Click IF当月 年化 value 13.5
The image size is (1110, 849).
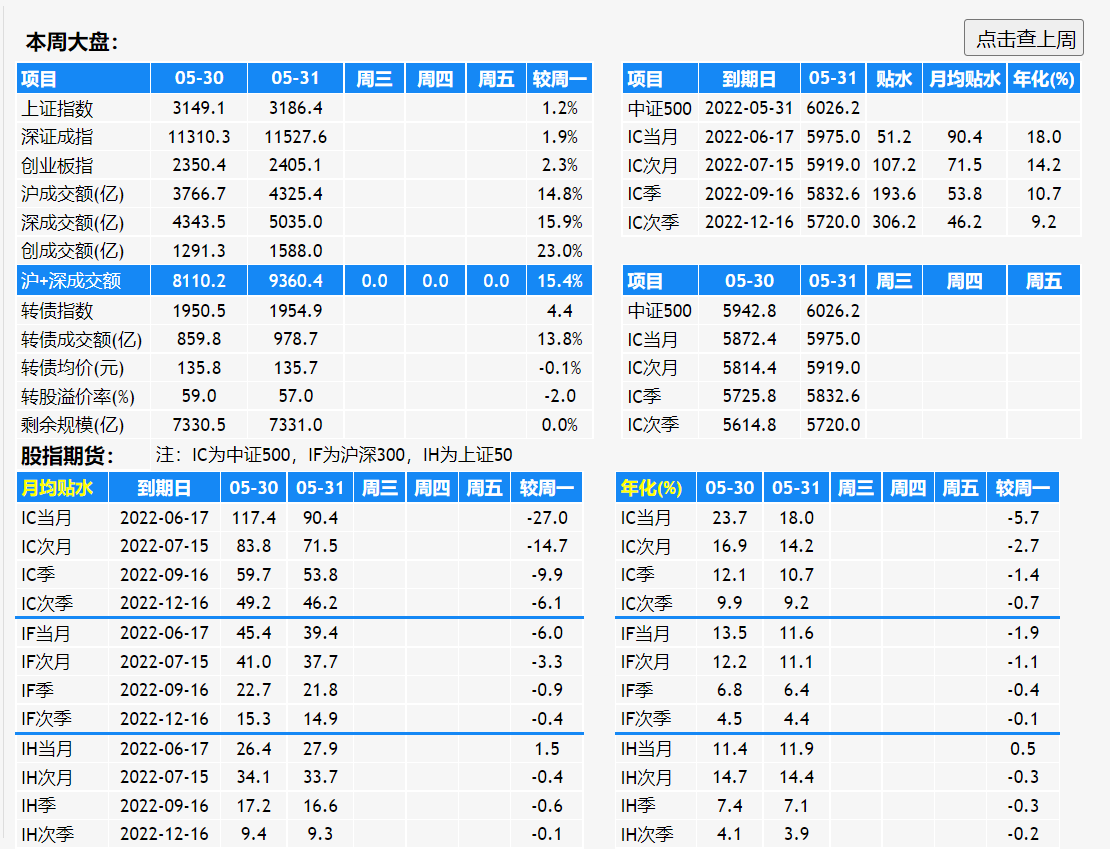tap(729, 633)
